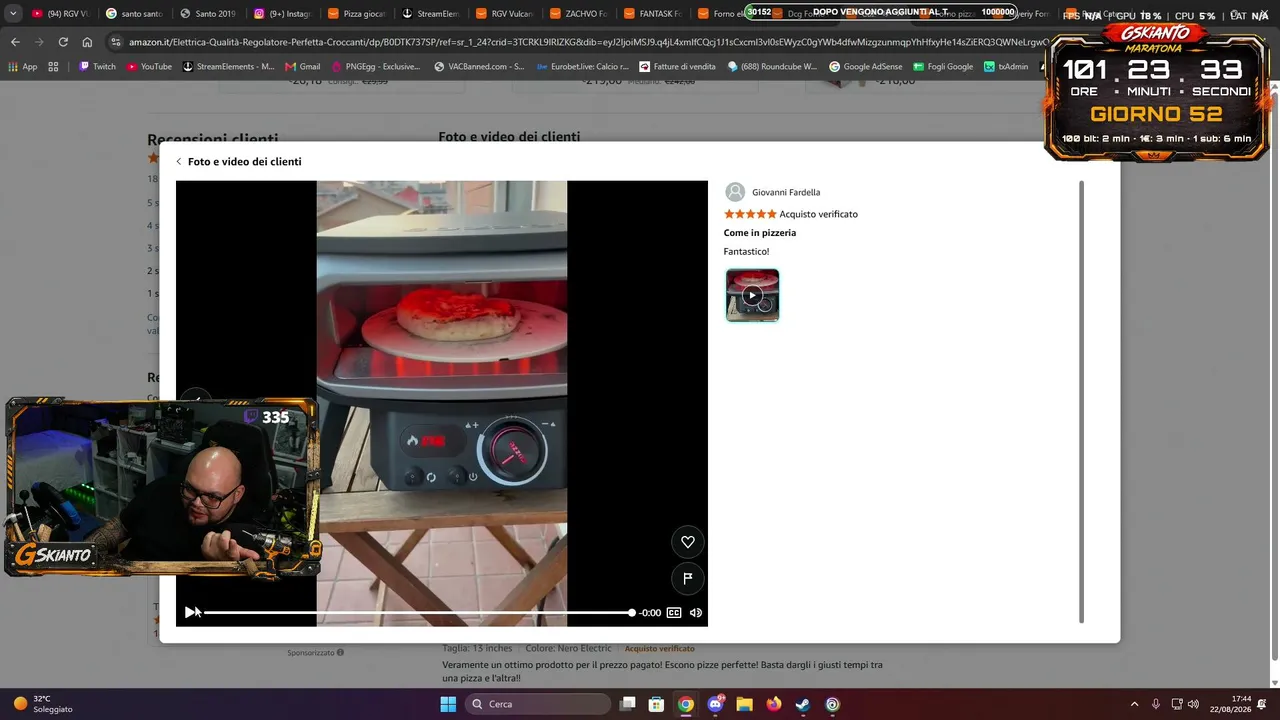Open the OBS Studio taskbar icon
Screen dimensions: 1280x720
point(832,704)
